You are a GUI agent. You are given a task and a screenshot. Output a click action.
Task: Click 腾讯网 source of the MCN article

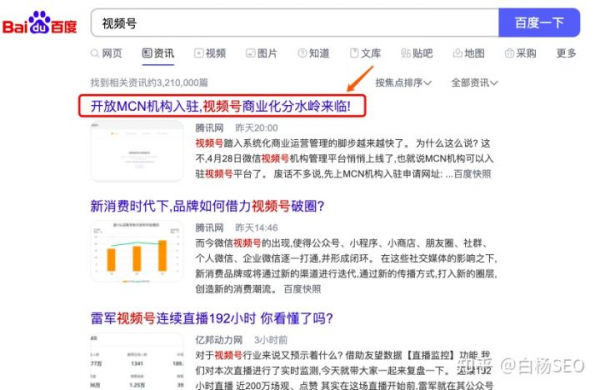(x=209, y=128)
